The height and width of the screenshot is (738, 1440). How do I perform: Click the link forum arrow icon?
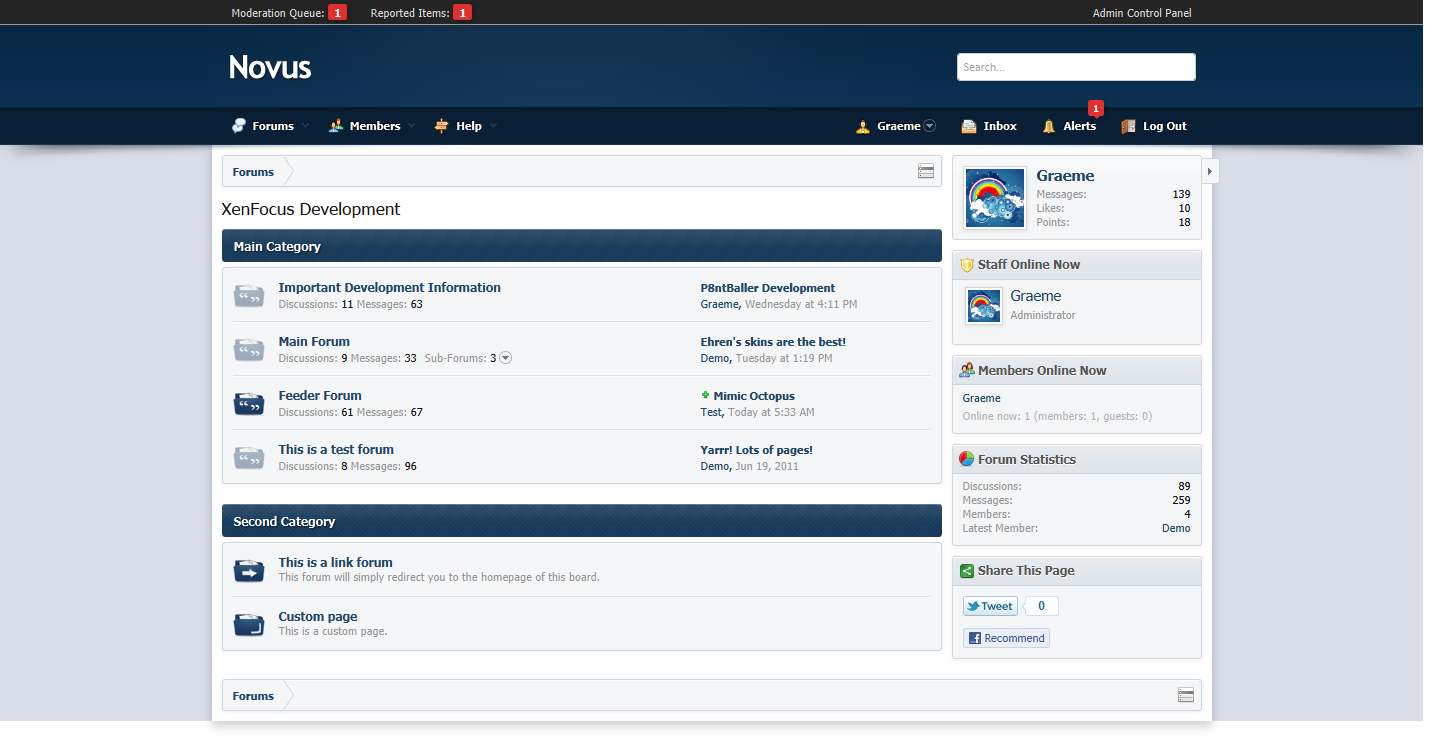(249, 571)
